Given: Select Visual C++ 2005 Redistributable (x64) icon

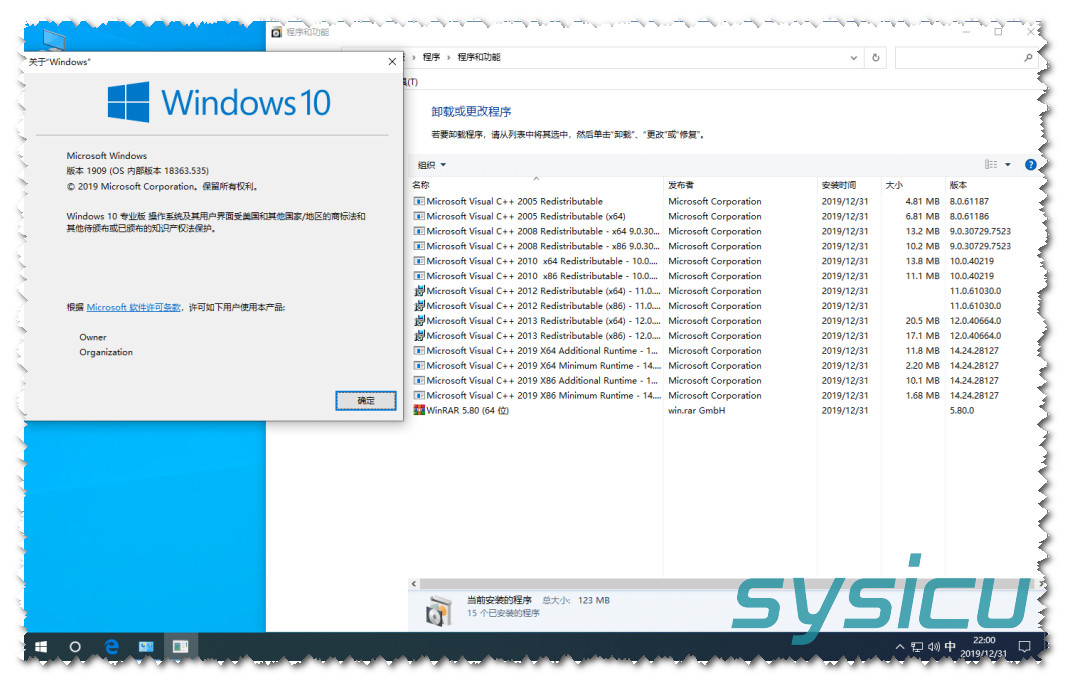Looking at the screenshot, I should [x=419, y=216].
